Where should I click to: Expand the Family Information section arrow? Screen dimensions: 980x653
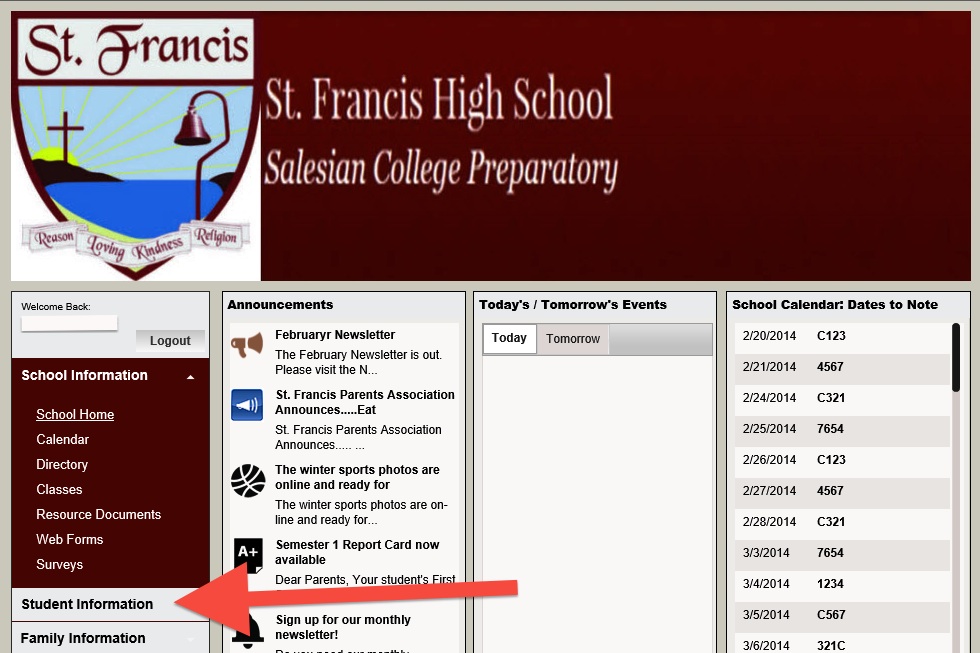(x=191, y=639)
